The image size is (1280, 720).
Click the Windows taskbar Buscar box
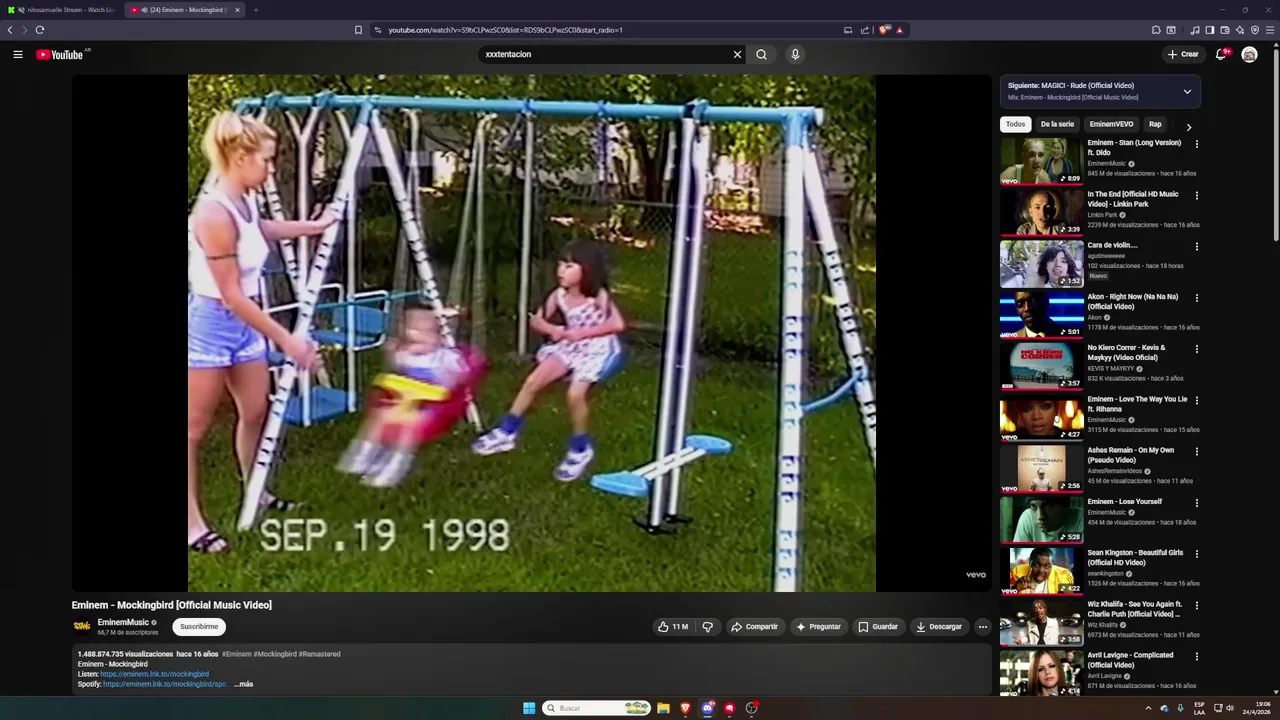pos(596,708)
